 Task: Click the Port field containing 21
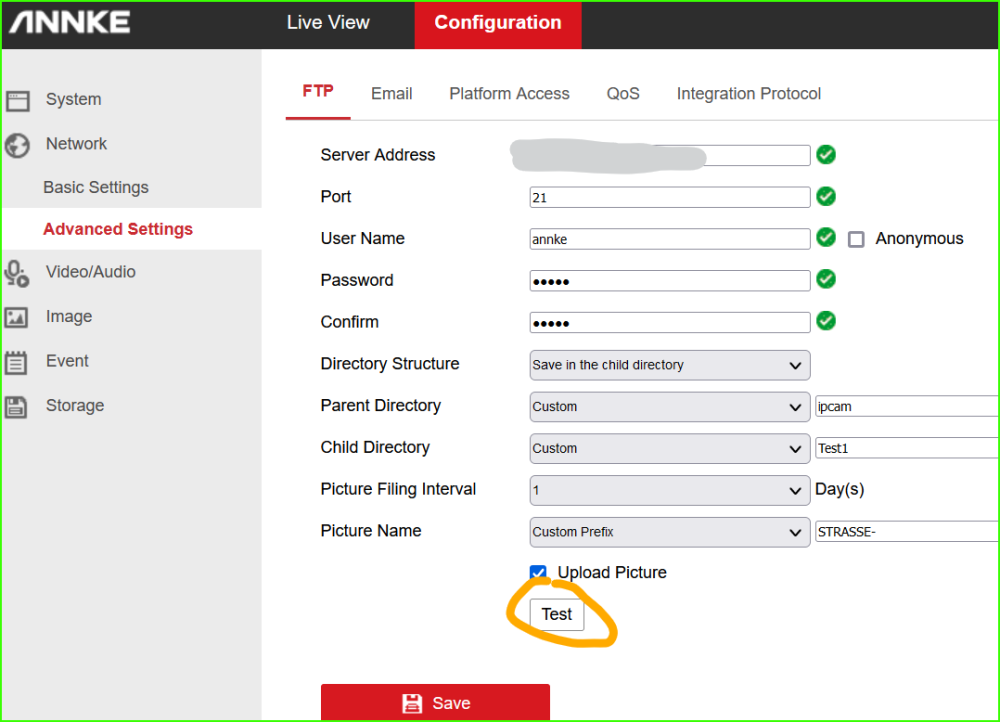point(670,197)
